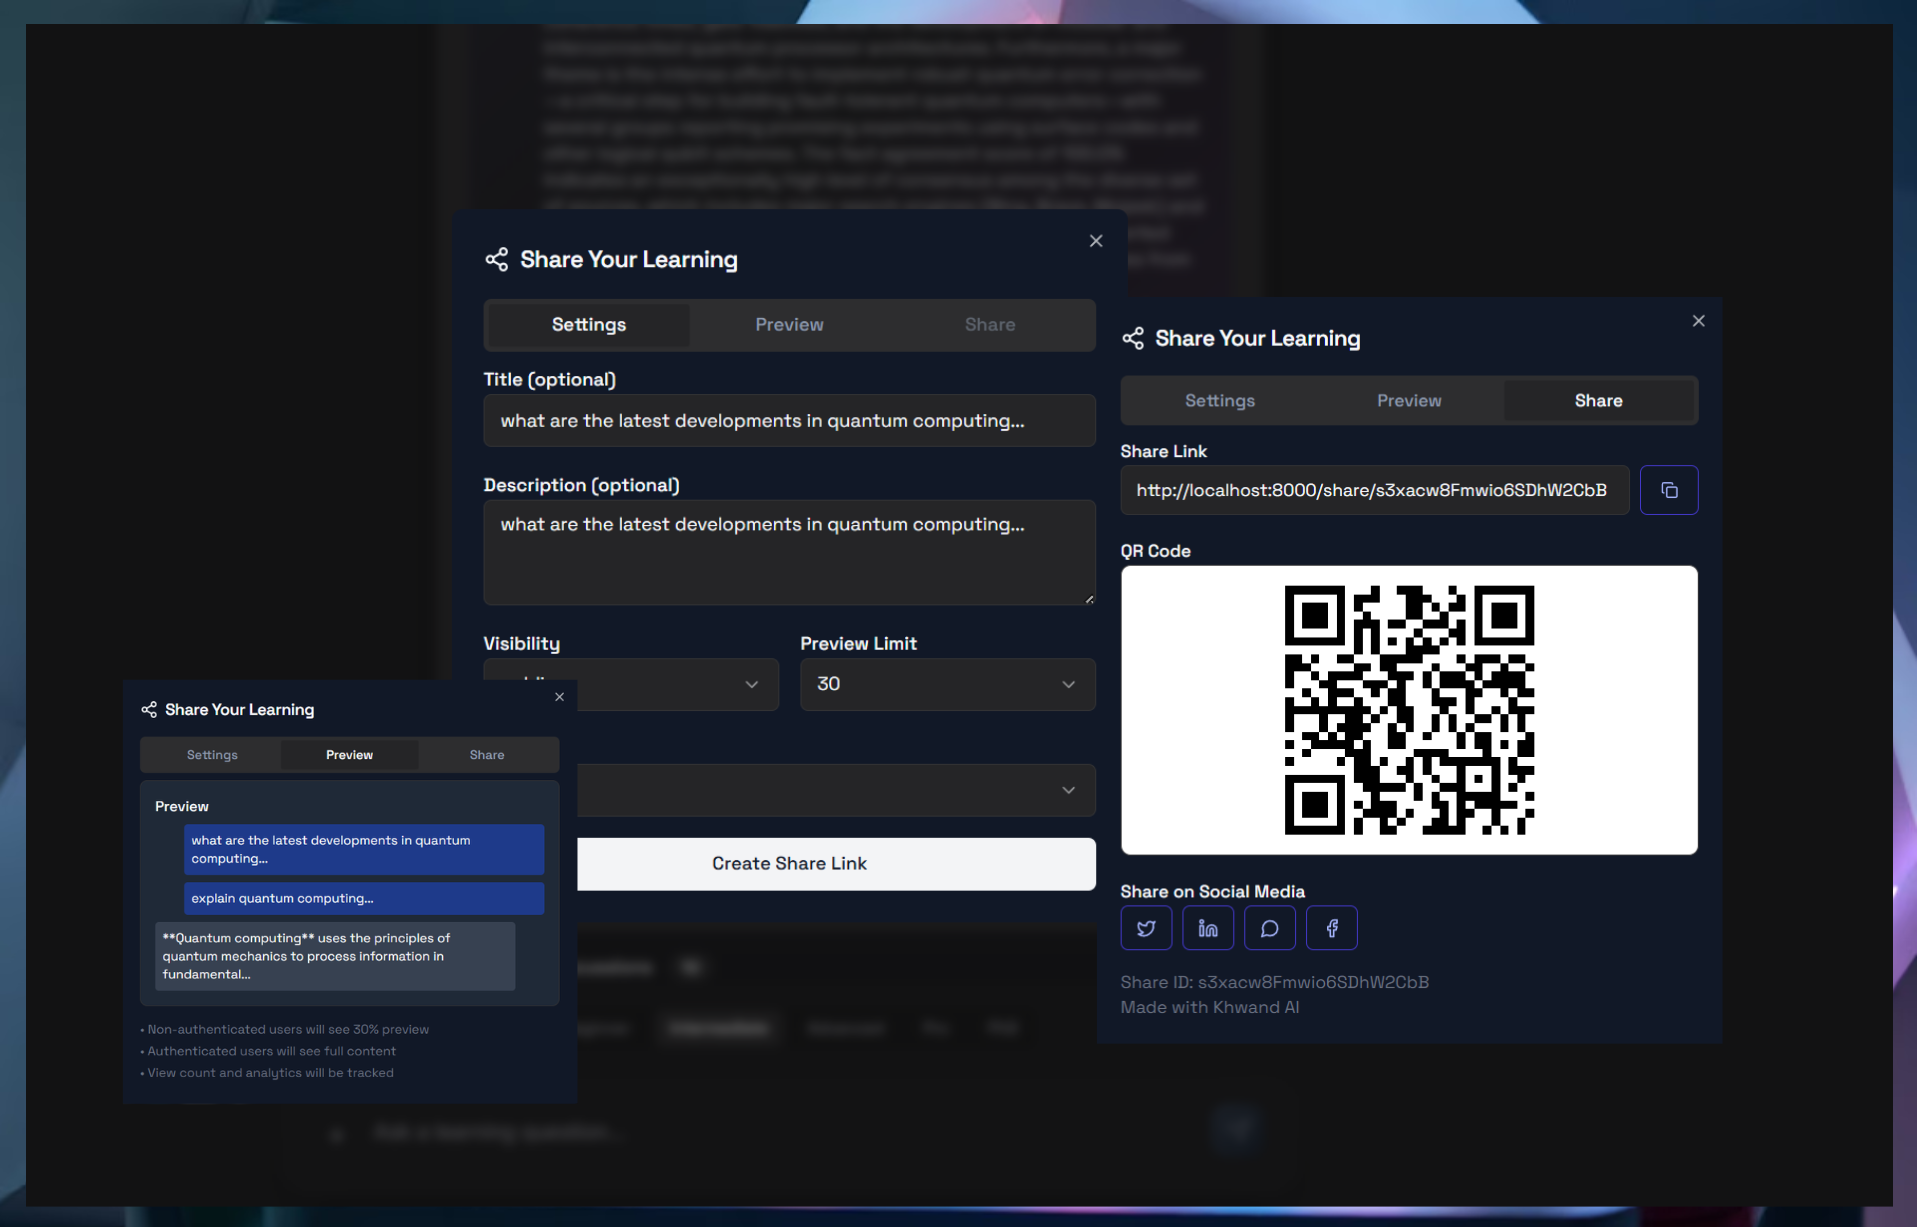This screenshot has height=1227, width=1917.
Task: Click inside the Description text area
Action: pyautogui.click(x=789, y=552)
